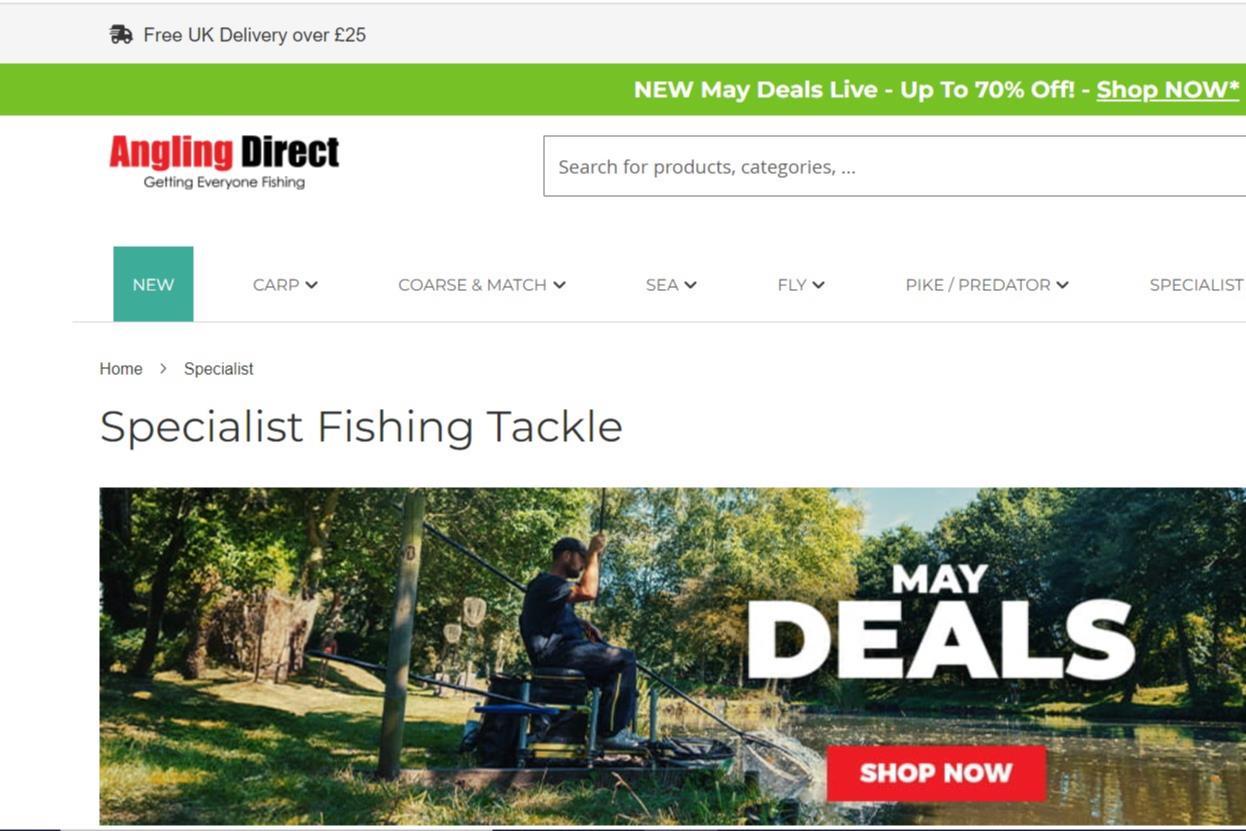Expand the SEA menu chevron
Viewport: 1246px width, 831px height.
click(690, 285)
